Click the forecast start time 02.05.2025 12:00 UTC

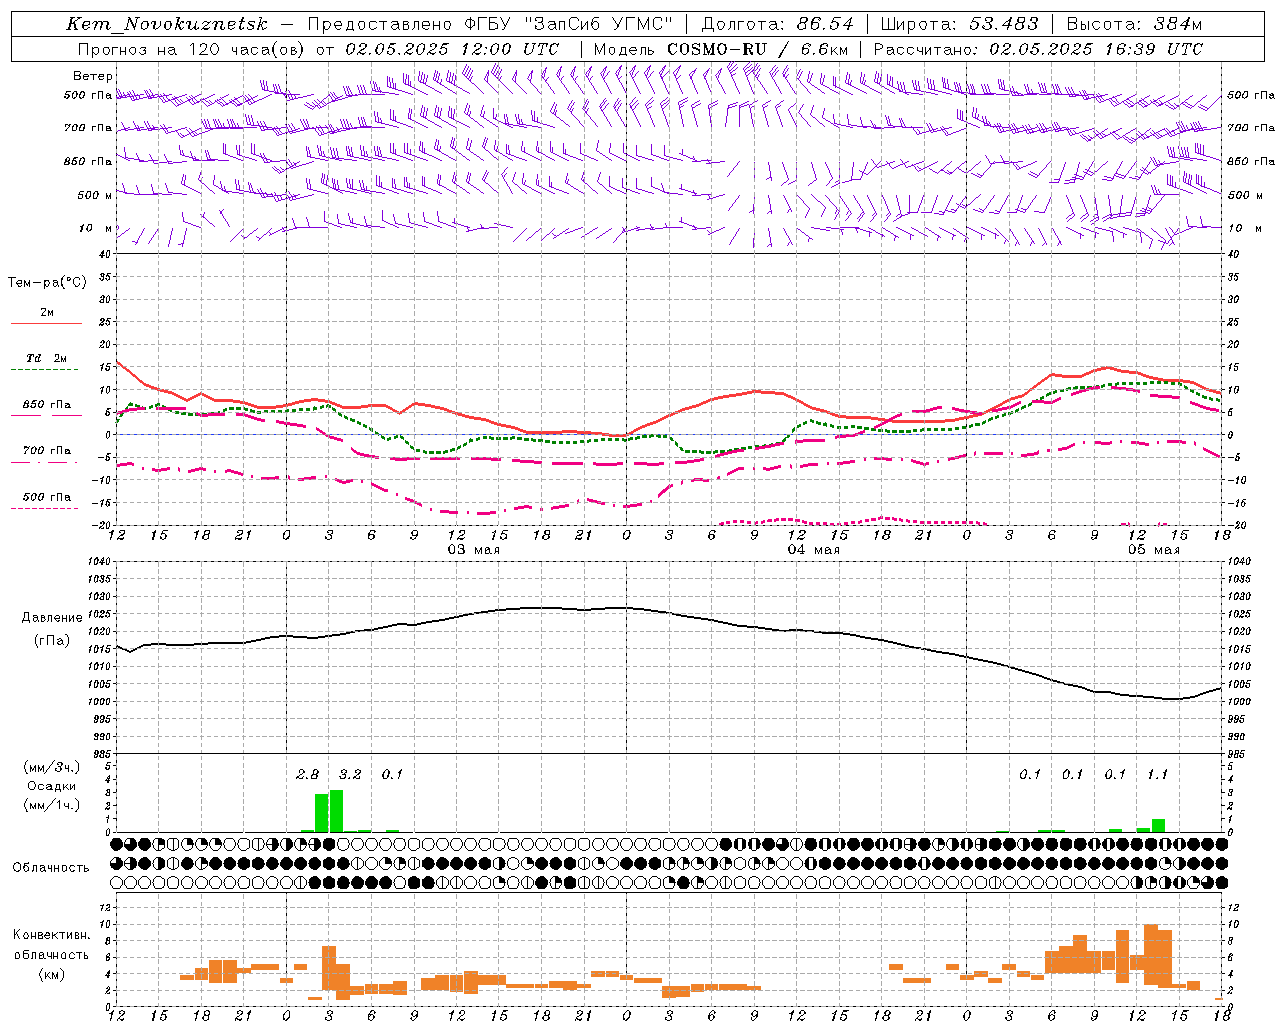(x=452, y=49)
